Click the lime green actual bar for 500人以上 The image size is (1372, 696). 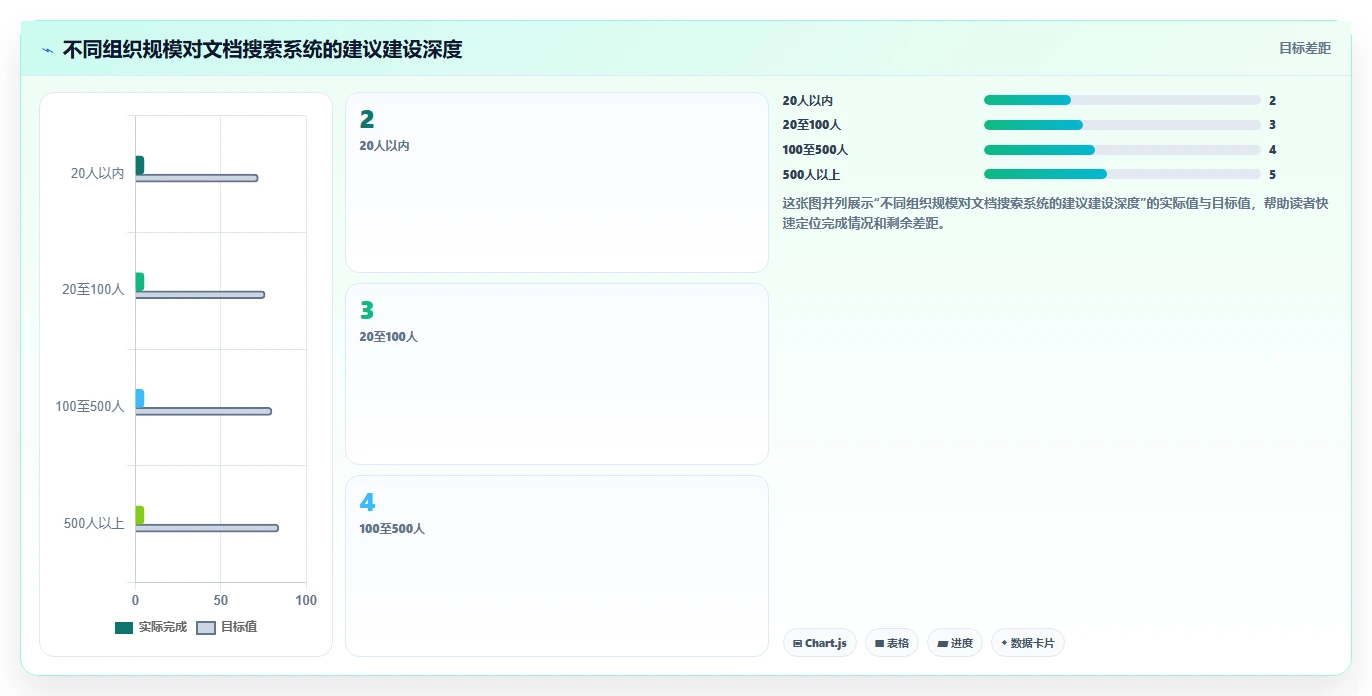[x=140, y=515]
